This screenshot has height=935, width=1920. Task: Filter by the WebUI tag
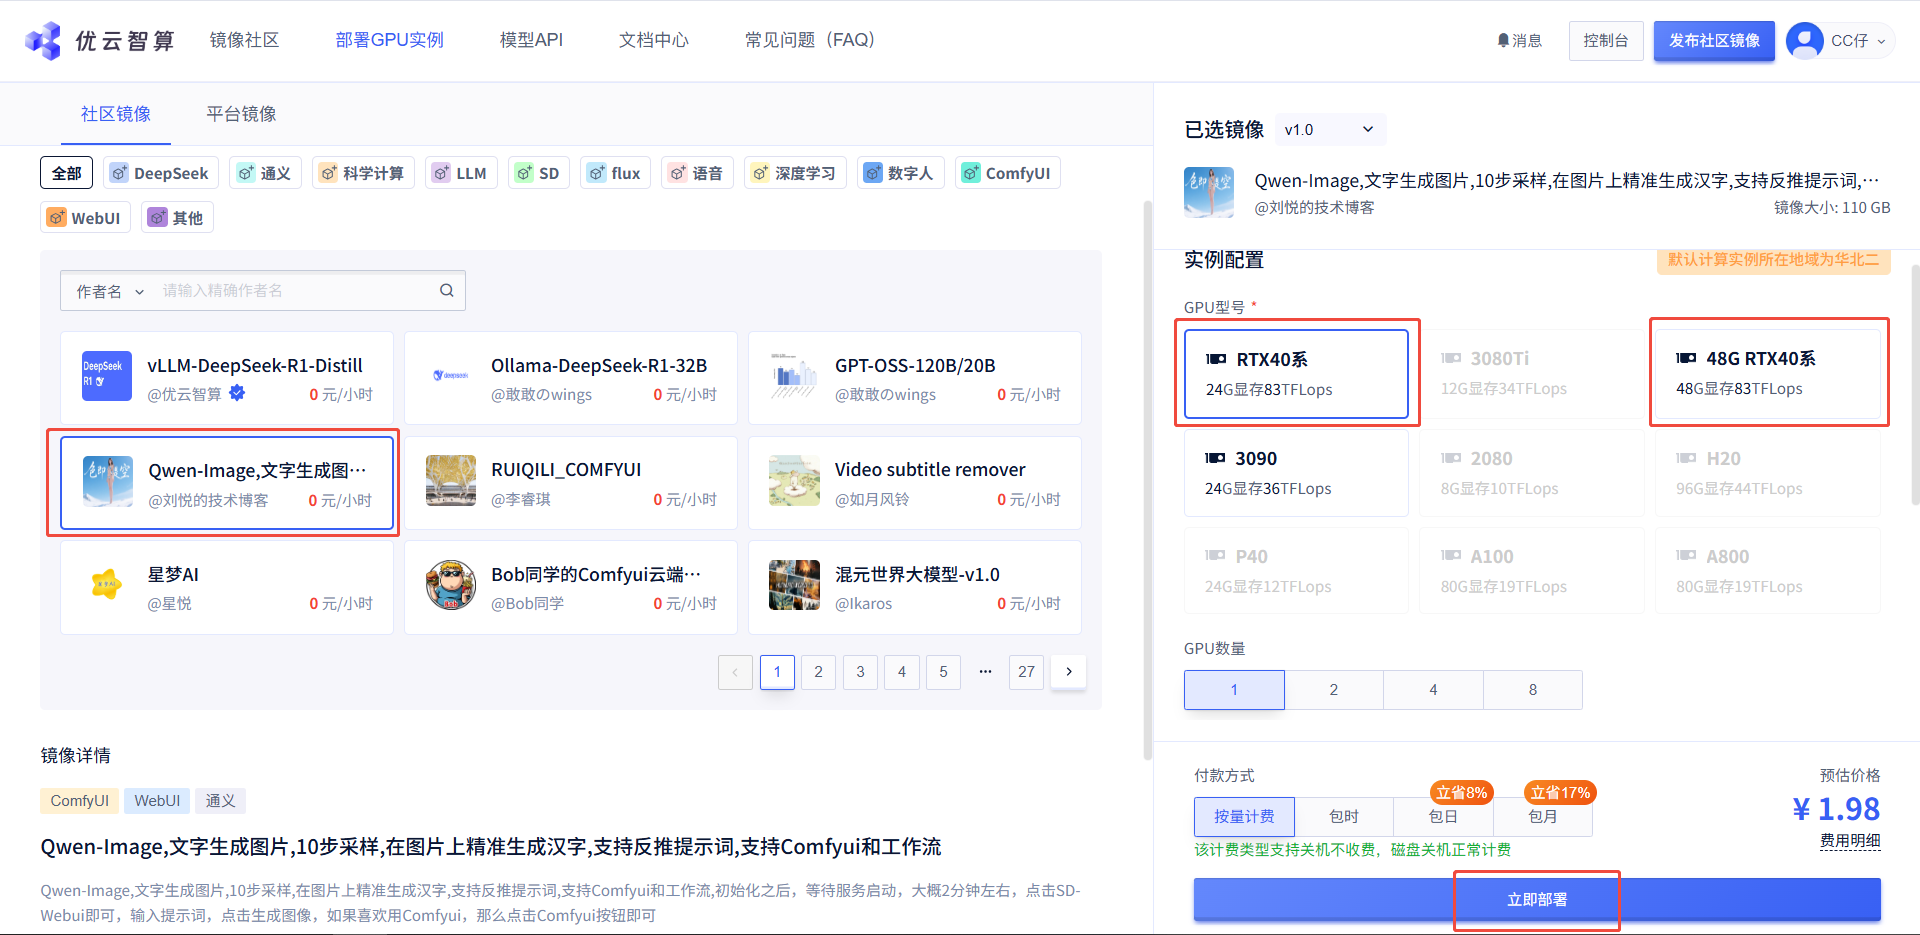[85, 218]
